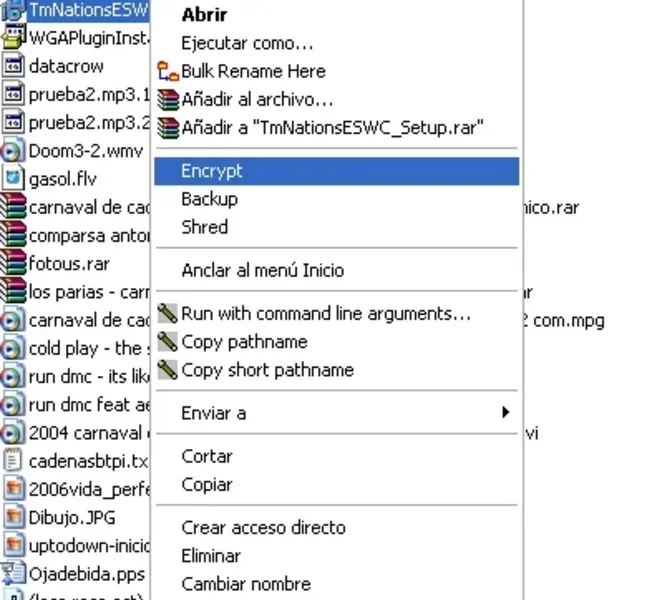Click the WinRAR icon beside Añadir al archivo
Screen dimensions: 647x600
click(168, 99)
